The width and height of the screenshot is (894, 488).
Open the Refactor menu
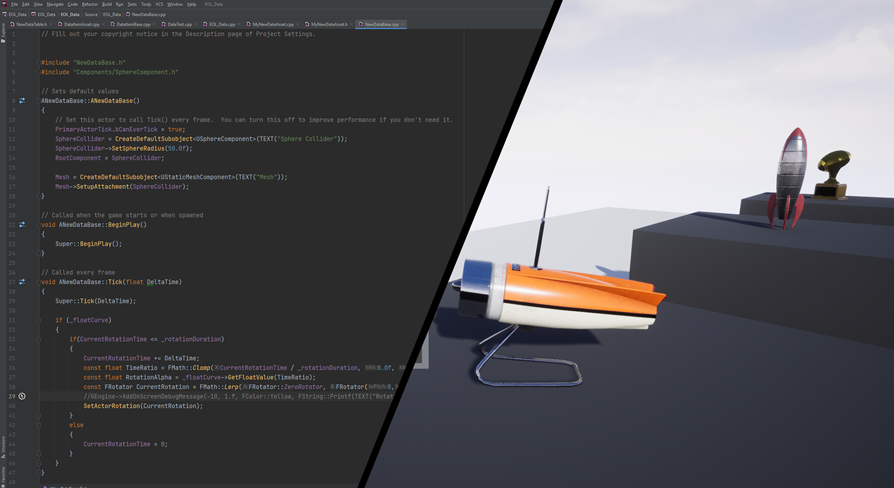[90, 4]
